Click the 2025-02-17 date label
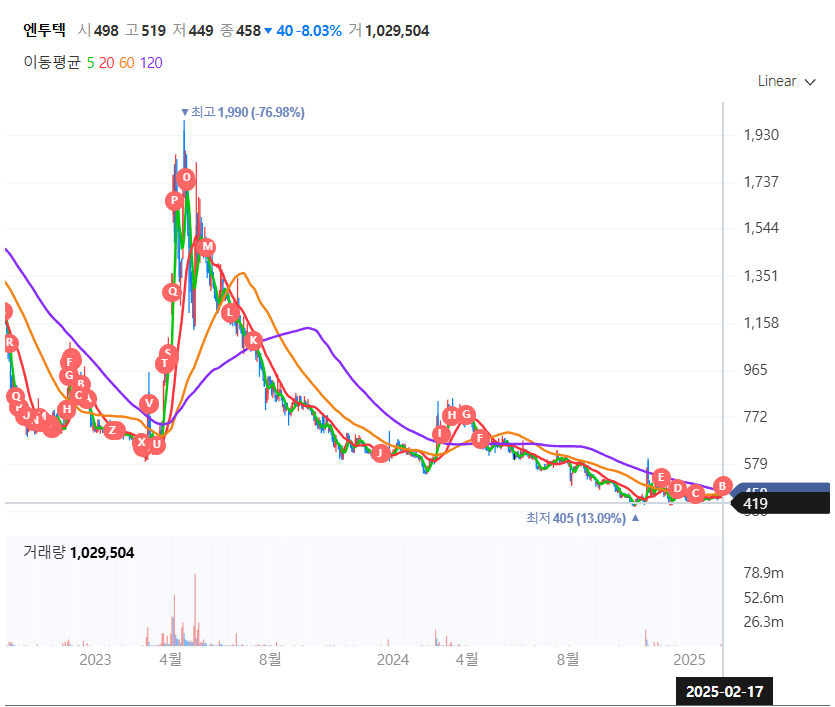This screenshot has width=835, height=707. pos(726,691)
